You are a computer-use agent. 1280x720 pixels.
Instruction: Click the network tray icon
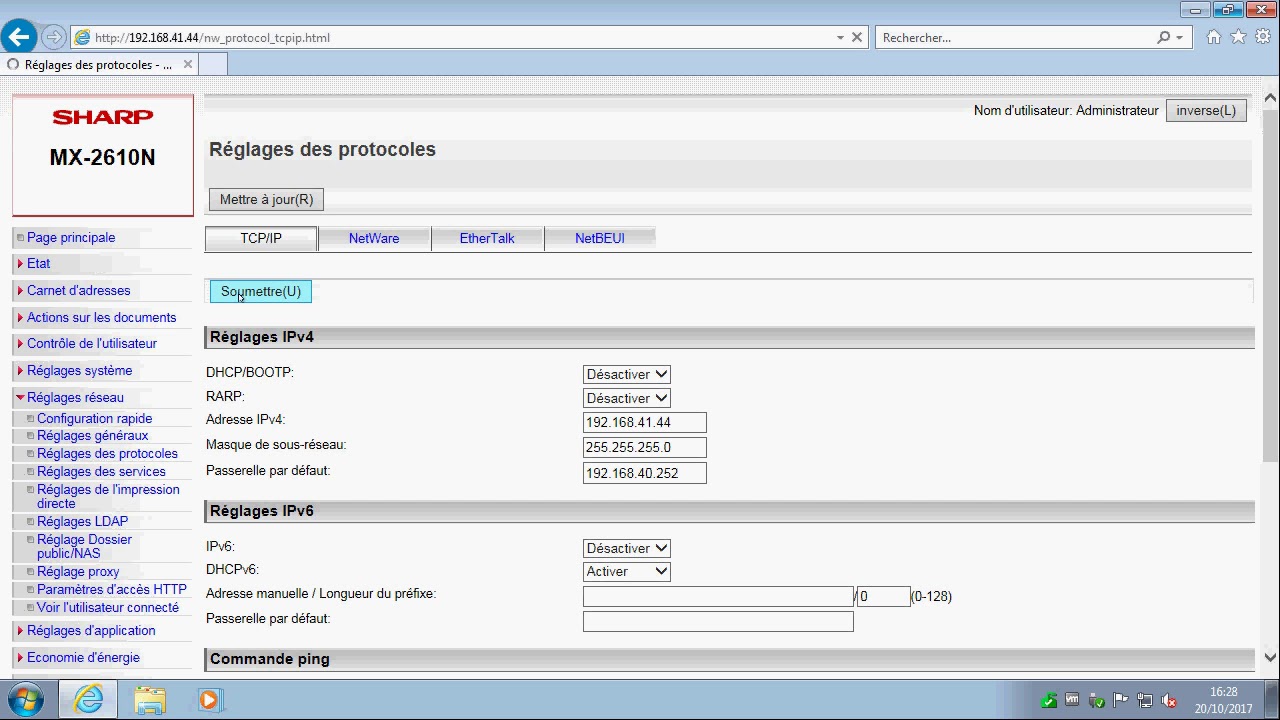[1144, 700]
